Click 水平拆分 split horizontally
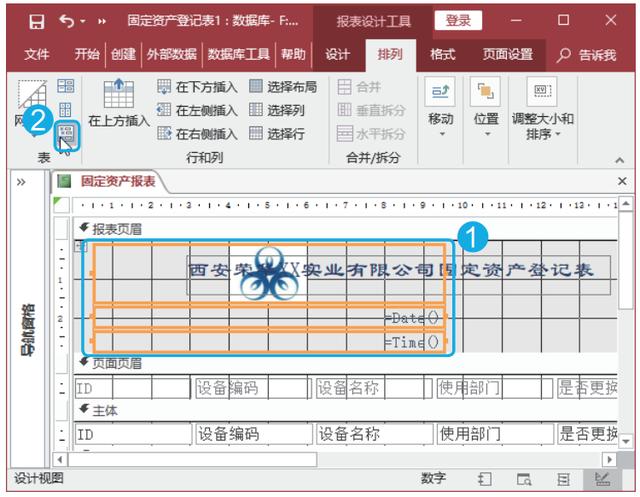The height and width of the screenshot is (497, 640). 371,133
